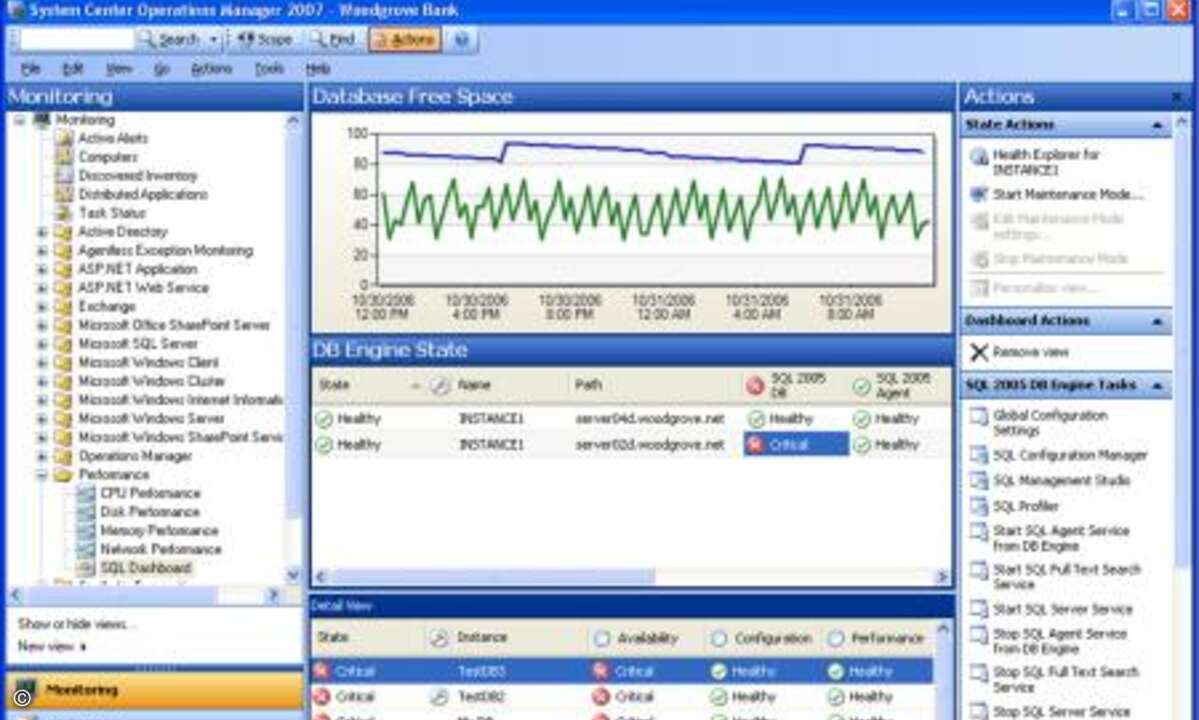Click Stop SQL Full Text Search icon
The image size is (1199, 720).
[x=979, y=673]
